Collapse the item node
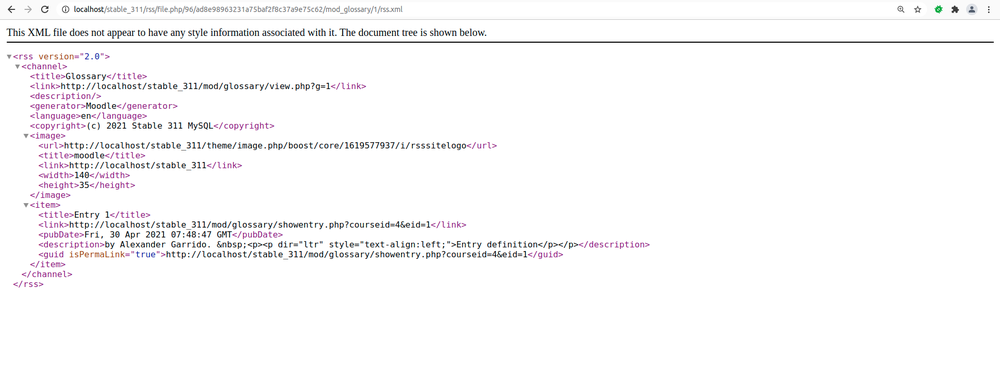Viewport: 1000px width, 375px height. 26,205
